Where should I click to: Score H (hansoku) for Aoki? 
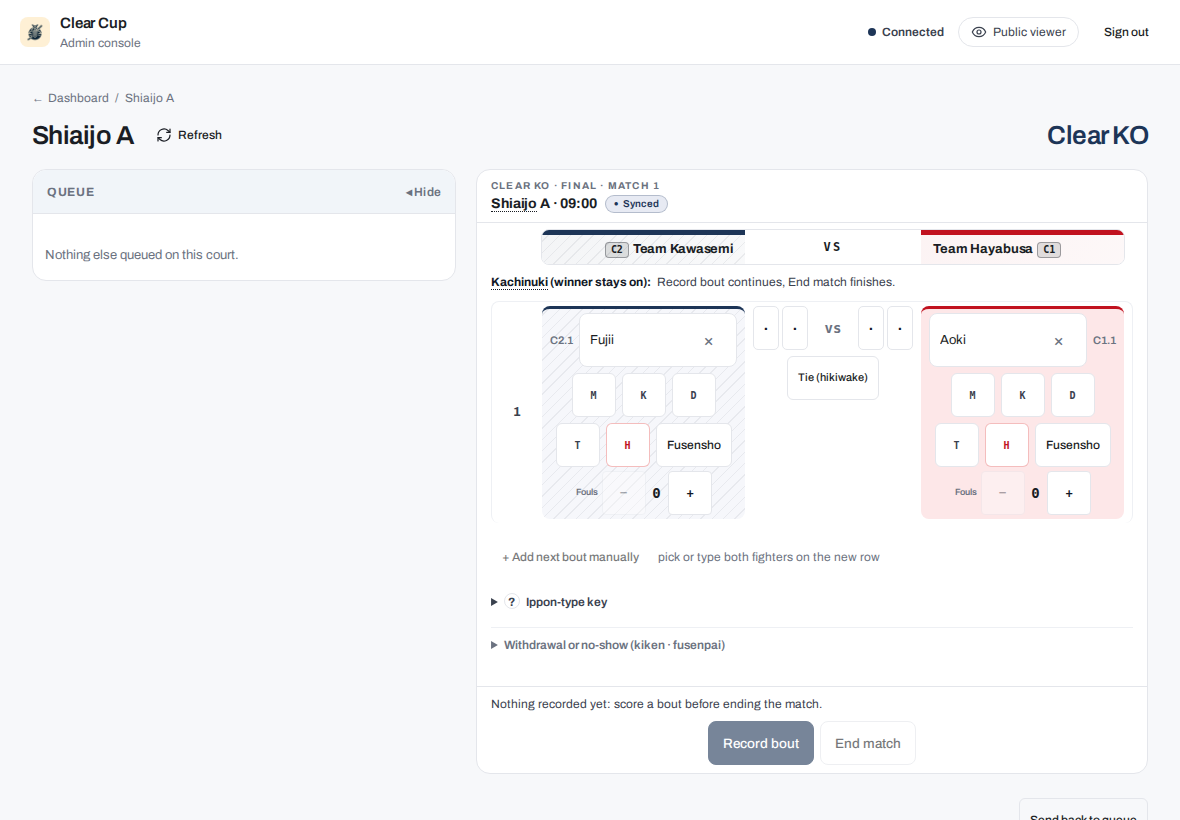(x=1006, y=445)
